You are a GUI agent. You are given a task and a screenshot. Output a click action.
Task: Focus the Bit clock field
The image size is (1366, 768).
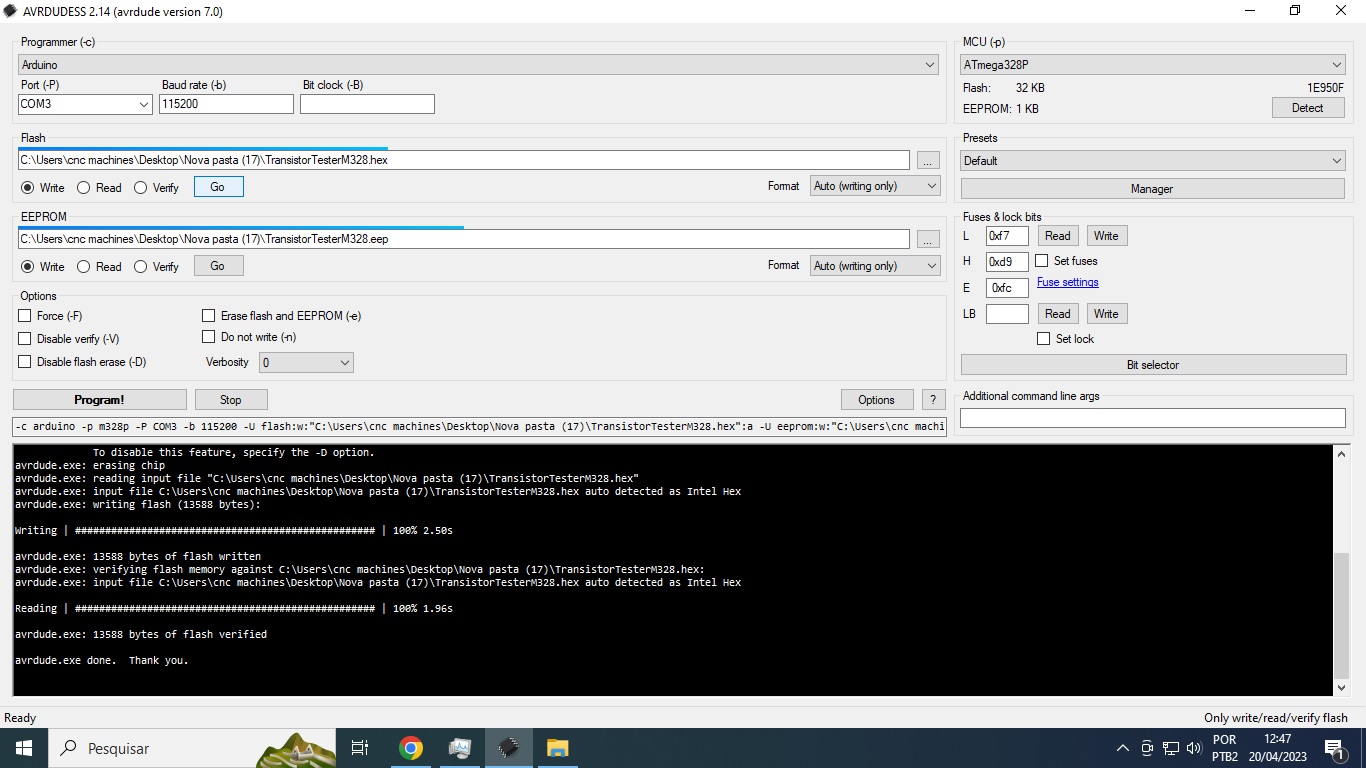368,104
